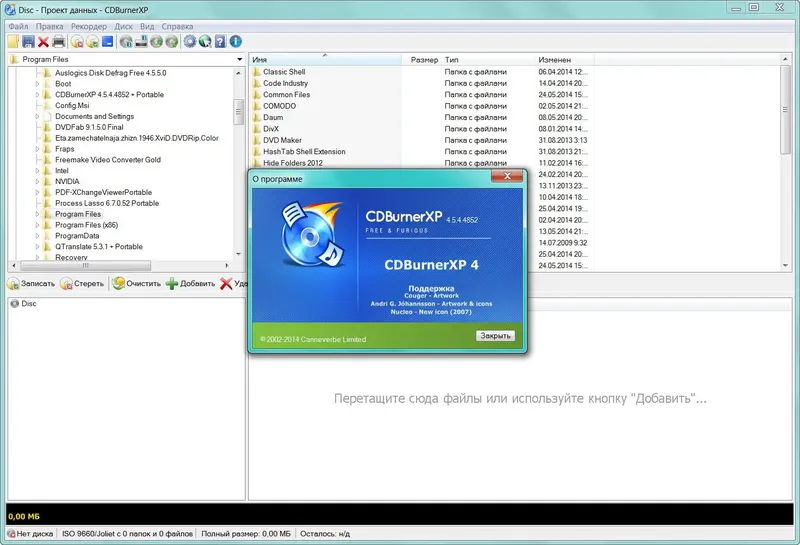Open disc information icon in toolbar
The width and height of the screenshot is (800, 545).
point(126,42)
